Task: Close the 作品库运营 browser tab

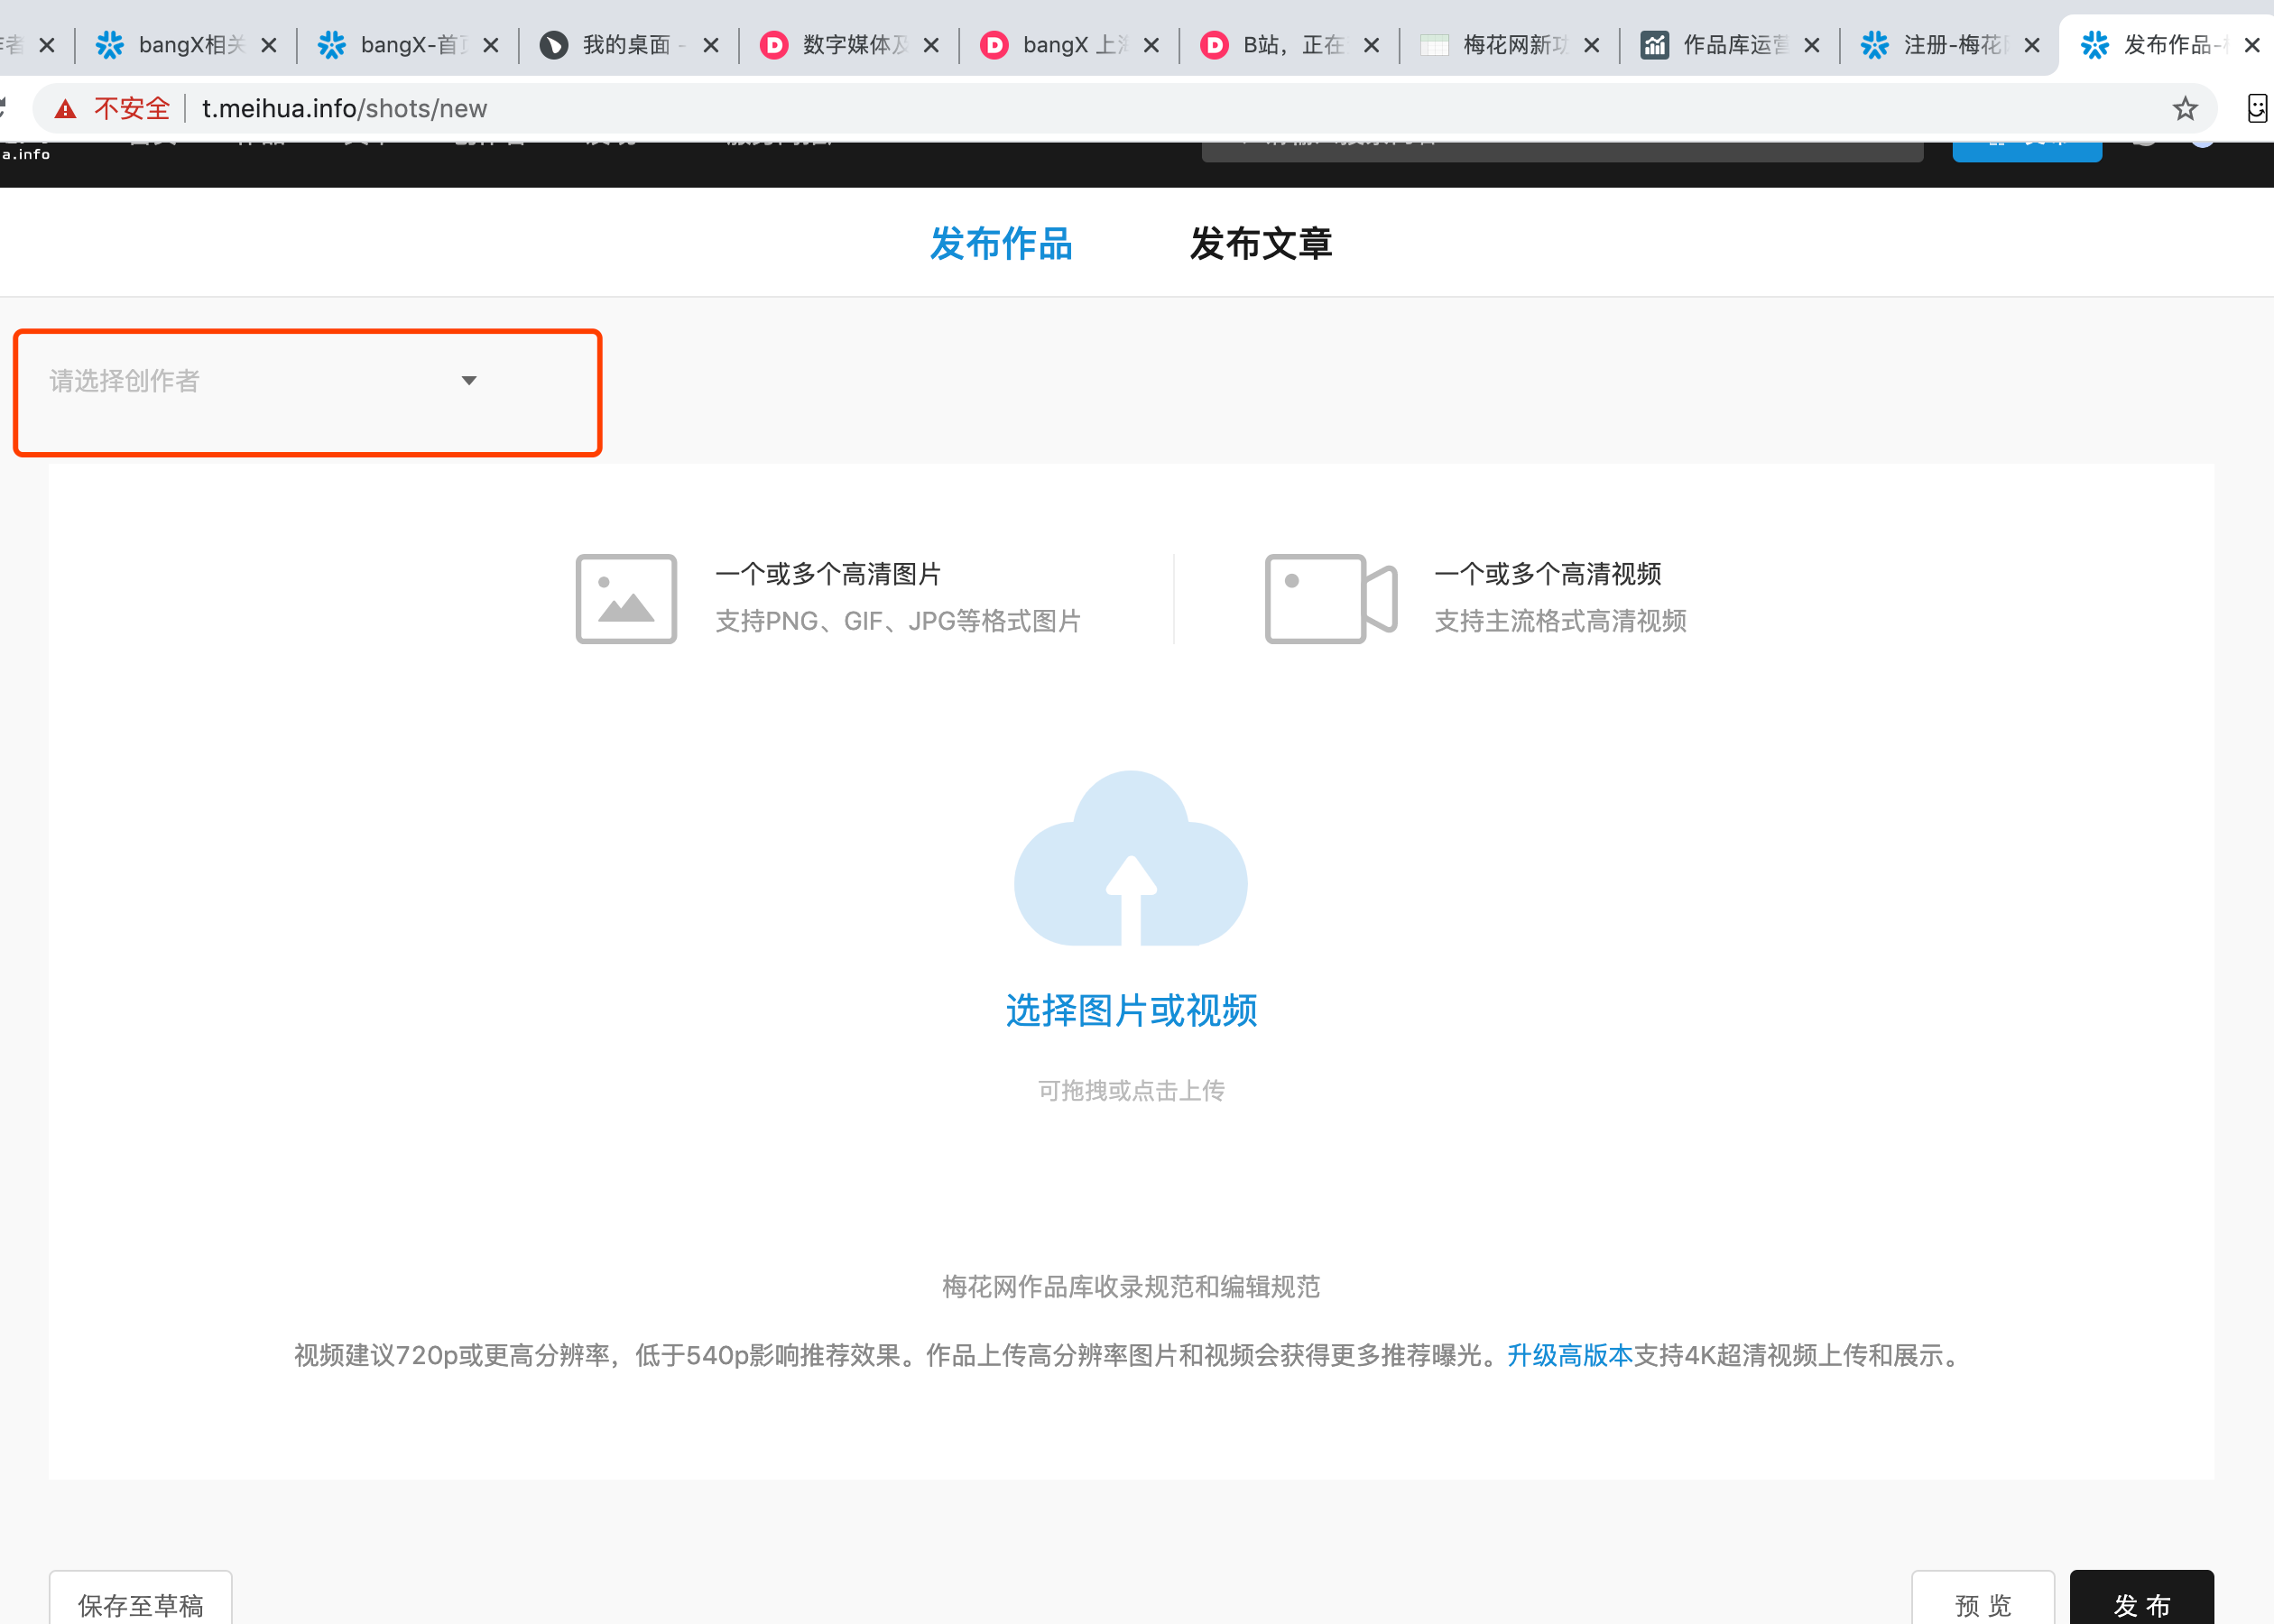Action: point(1812,45)
